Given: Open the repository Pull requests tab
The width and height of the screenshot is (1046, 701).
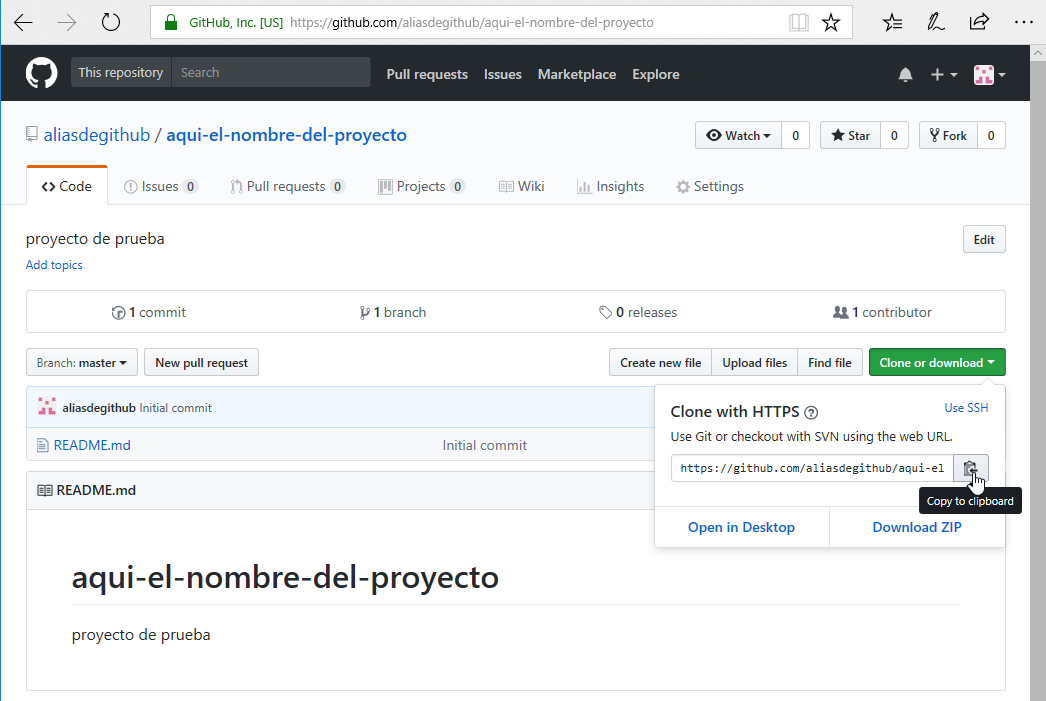Looking at the screenshot, I should pyautogui.click(x=287, y=187).
